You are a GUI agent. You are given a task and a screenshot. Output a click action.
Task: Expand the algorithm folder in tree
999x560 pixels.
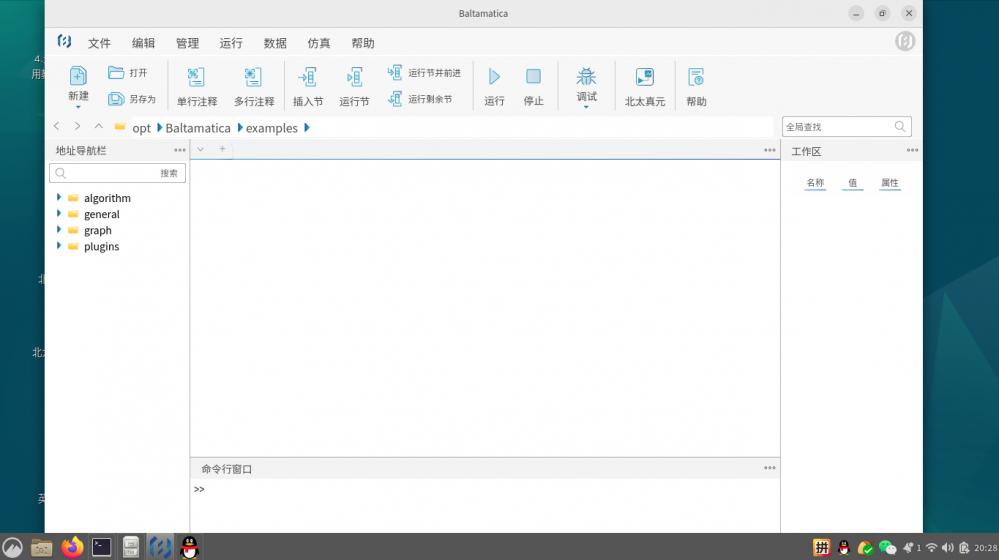click(x=59, y=198)
